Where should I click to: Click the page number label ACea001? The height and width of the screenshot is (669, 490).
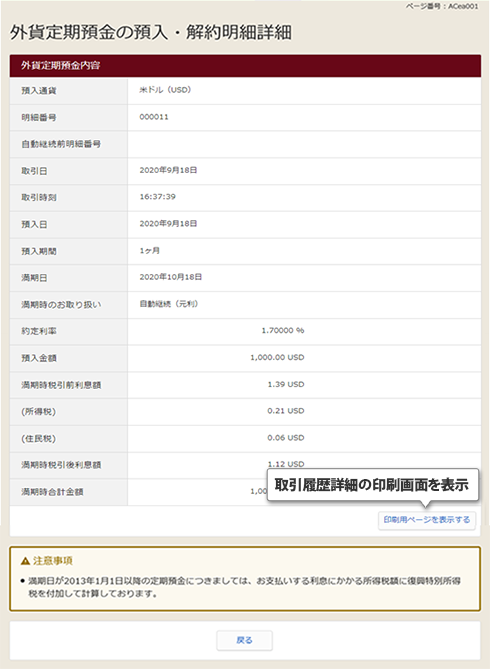pos(463,6)
